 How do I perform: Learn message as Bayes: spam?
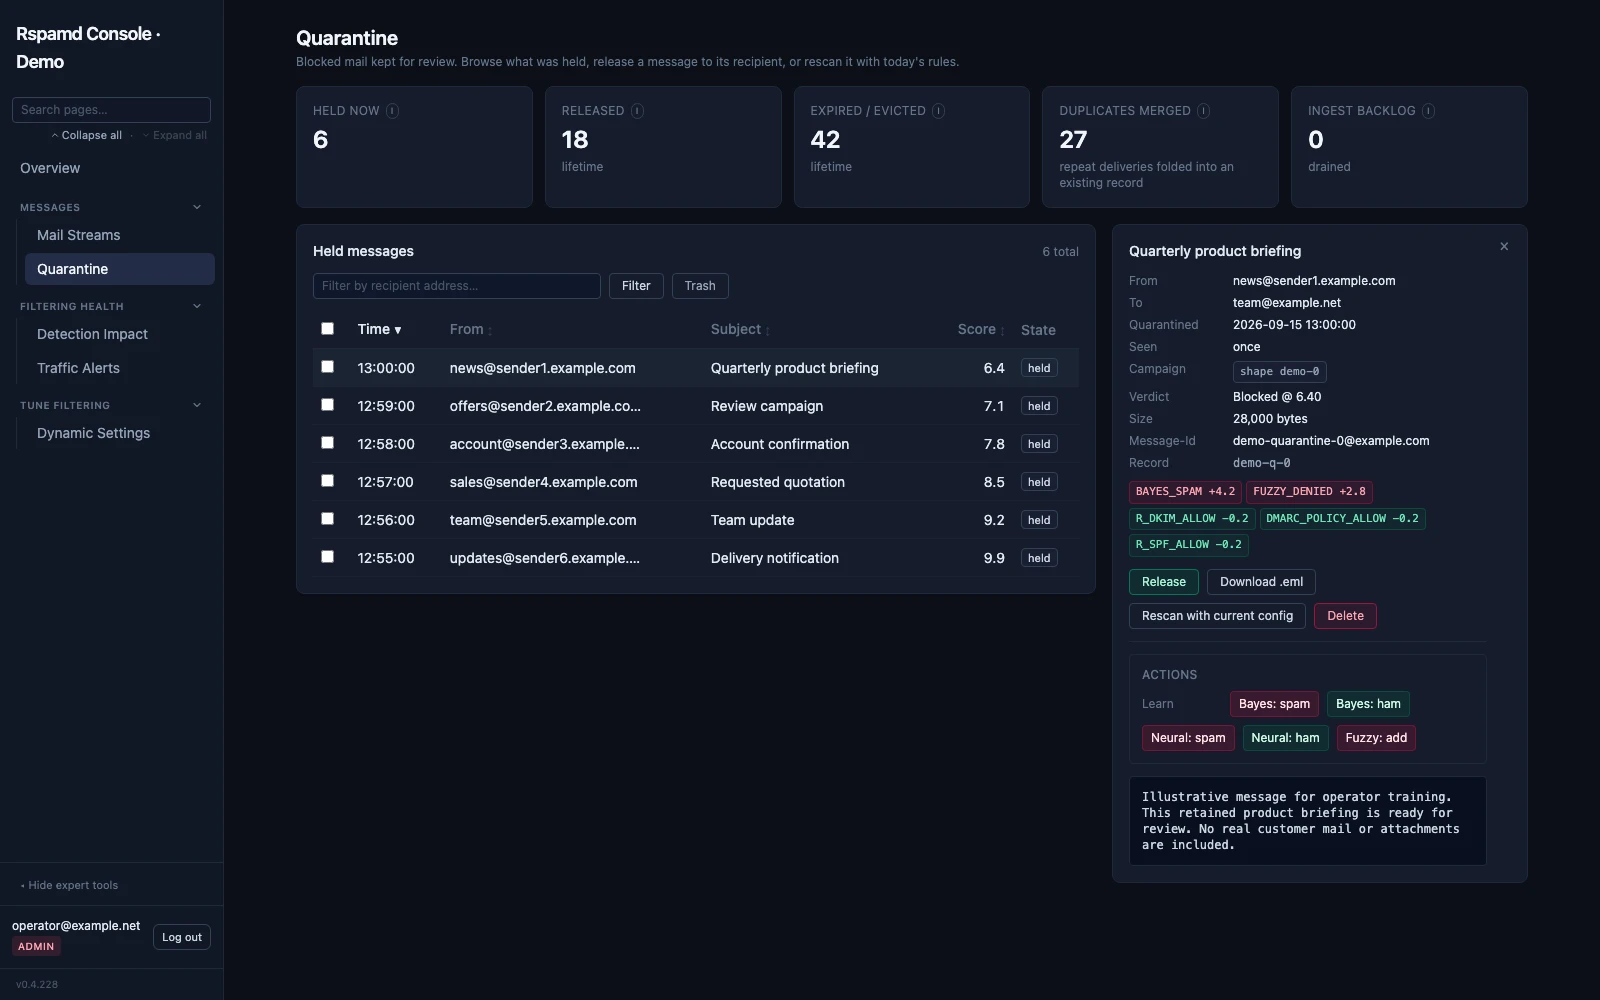click(1274, 704)
